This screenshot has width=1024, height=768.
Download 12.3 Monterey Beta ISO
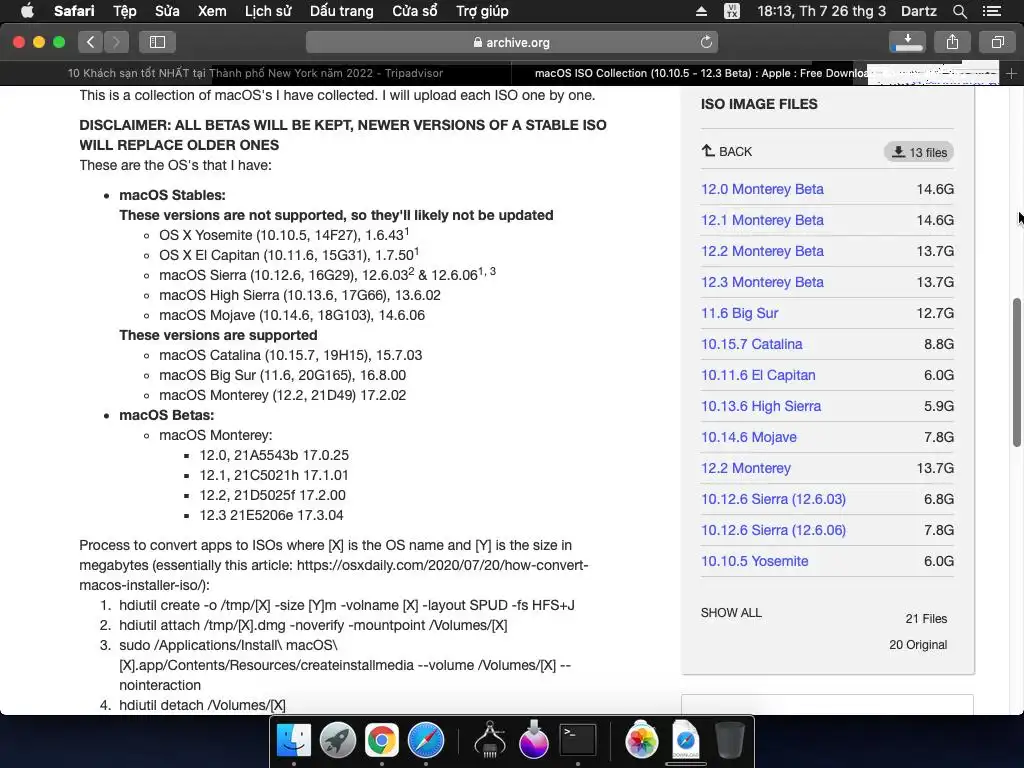pos(762,282)
